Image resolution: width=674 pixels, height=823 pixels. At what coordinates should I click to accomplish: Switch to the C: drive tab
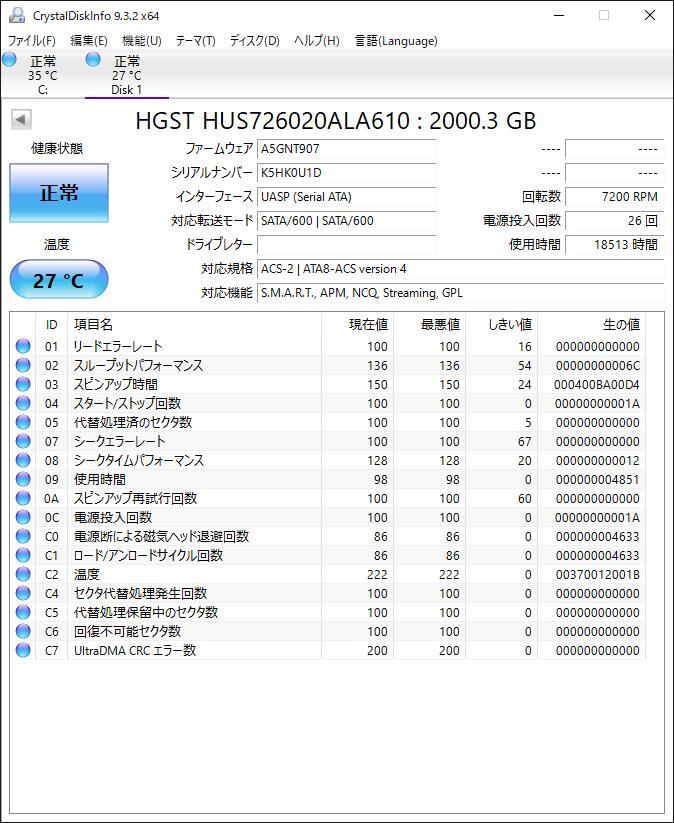tap(43, 75)
